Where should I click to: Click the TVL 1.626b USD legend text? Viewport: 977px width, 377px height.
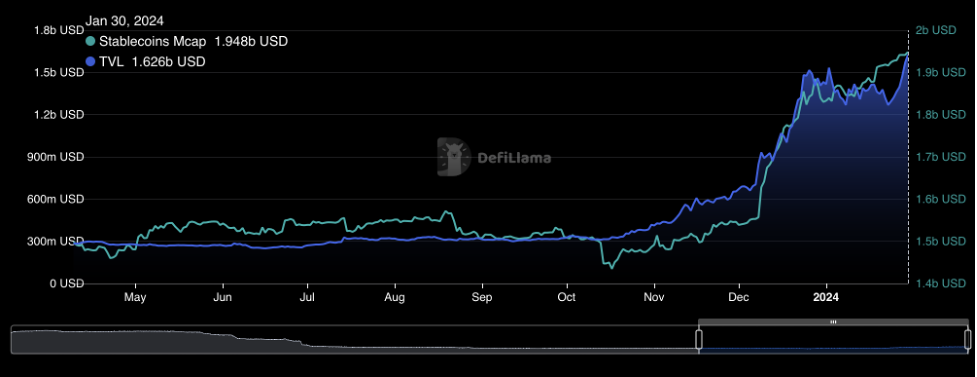click(x=152, y=62)
